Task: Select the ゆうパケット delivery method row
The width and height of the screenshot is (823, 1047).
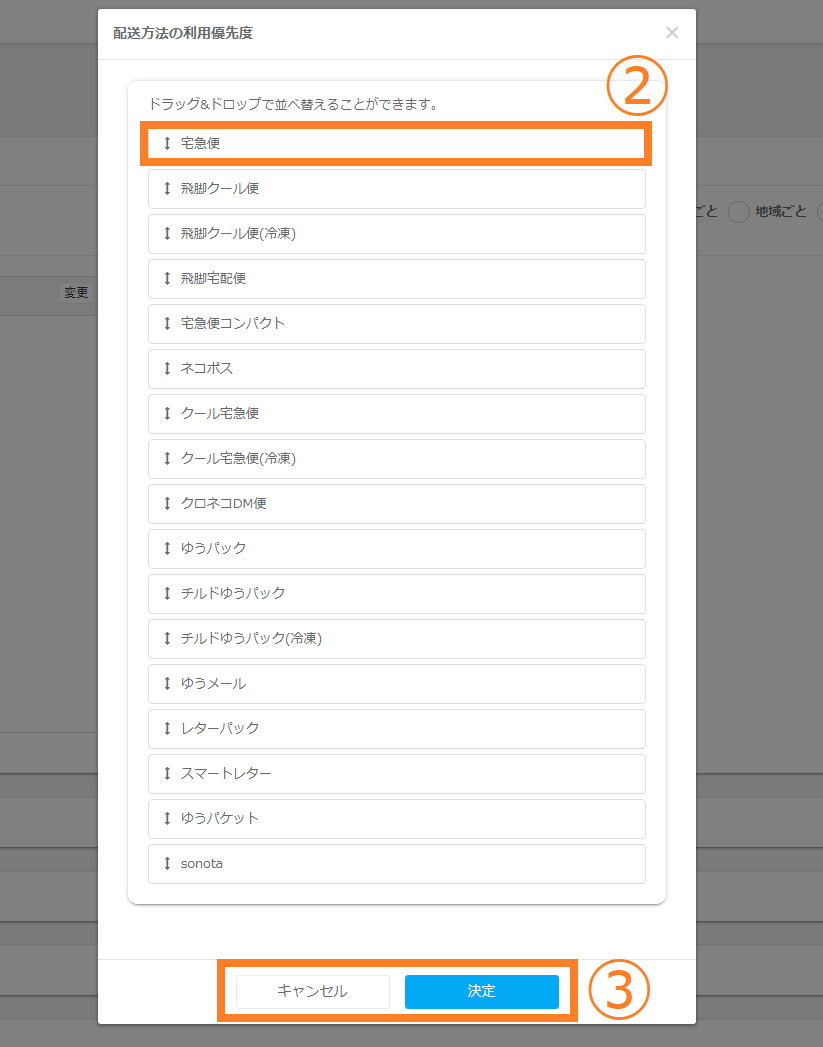Action: 396,818
